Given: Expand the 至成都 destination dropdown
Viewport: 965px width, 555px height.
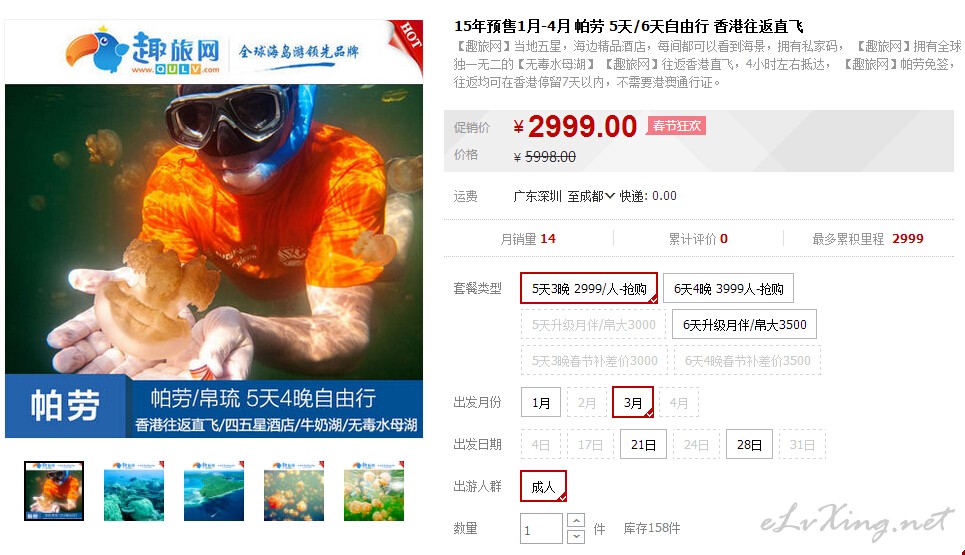Looking at the screenshot, I should [x=591, y=196].
